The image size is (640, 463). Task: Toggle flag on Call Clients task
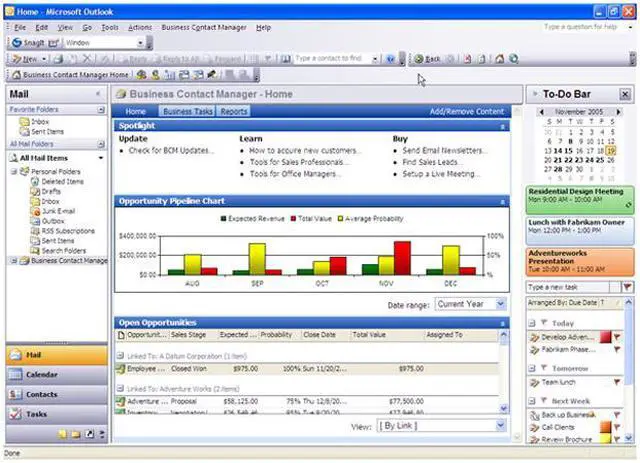[x=617, y=427]
